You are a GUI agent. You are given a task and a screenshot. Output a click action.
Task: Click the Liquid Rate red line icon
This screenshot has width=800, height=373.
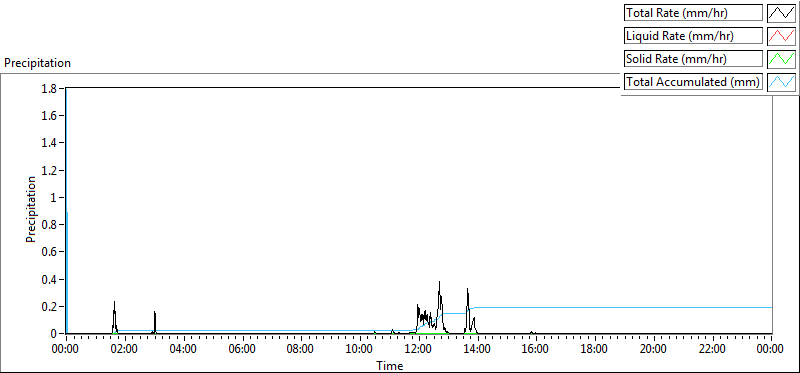click(x=782, y=36)
